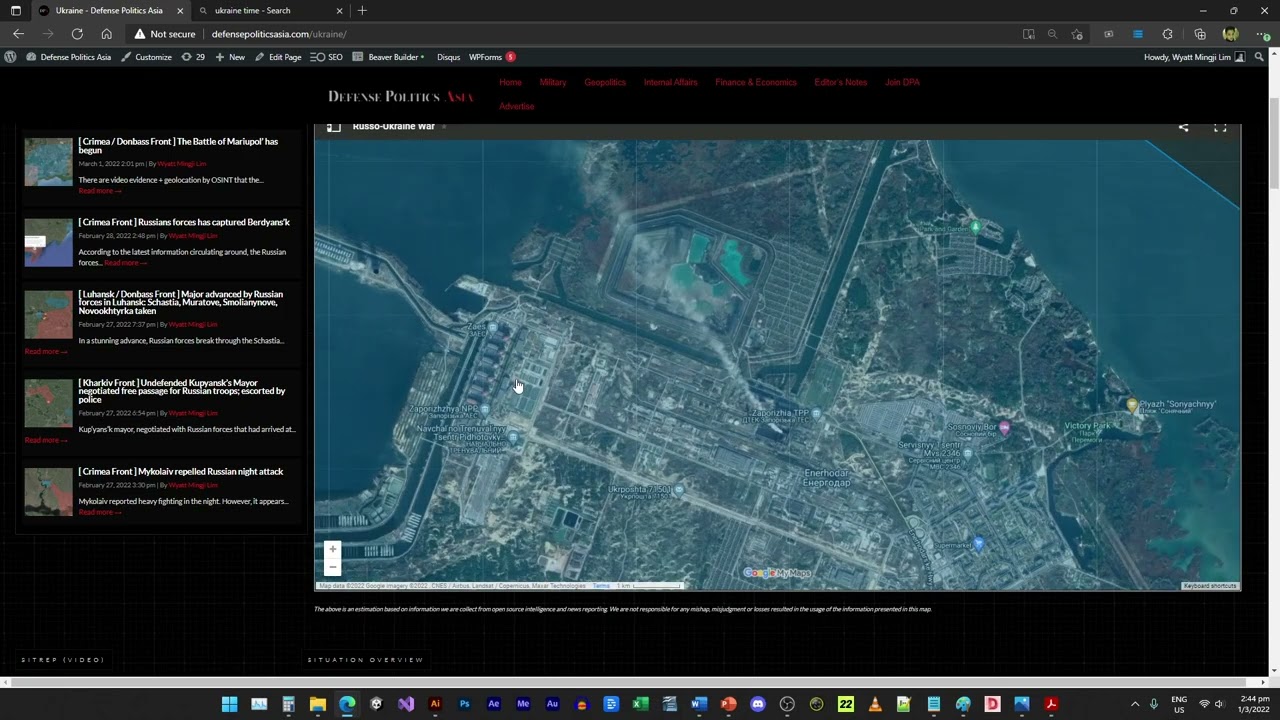Click the map share icon
This screenshot has width=1280, height=720.
(x=1183, y=128)
